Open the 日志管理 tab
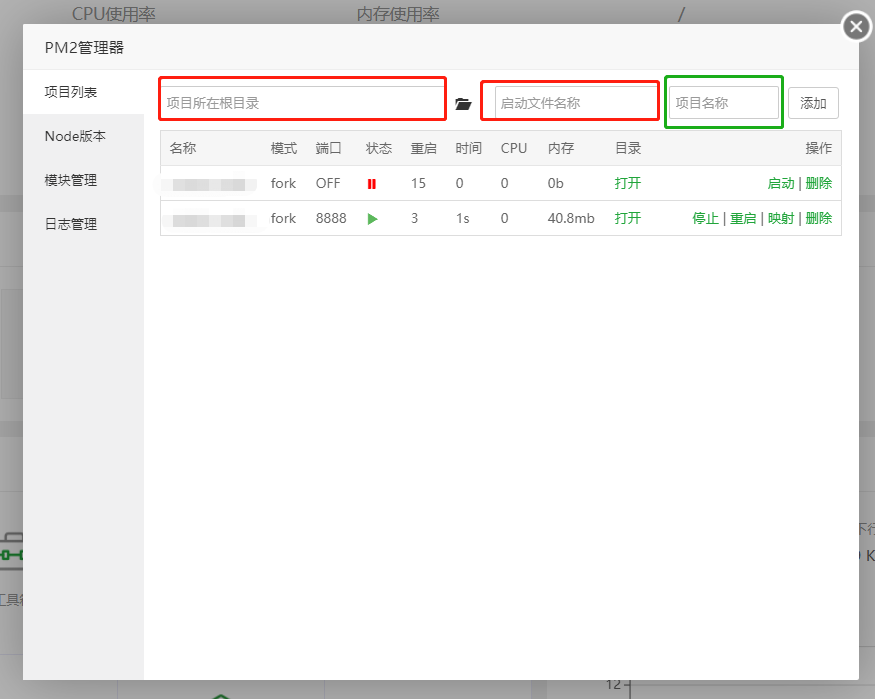This screenshot has width=875, height=699. (x=84, y=224)
